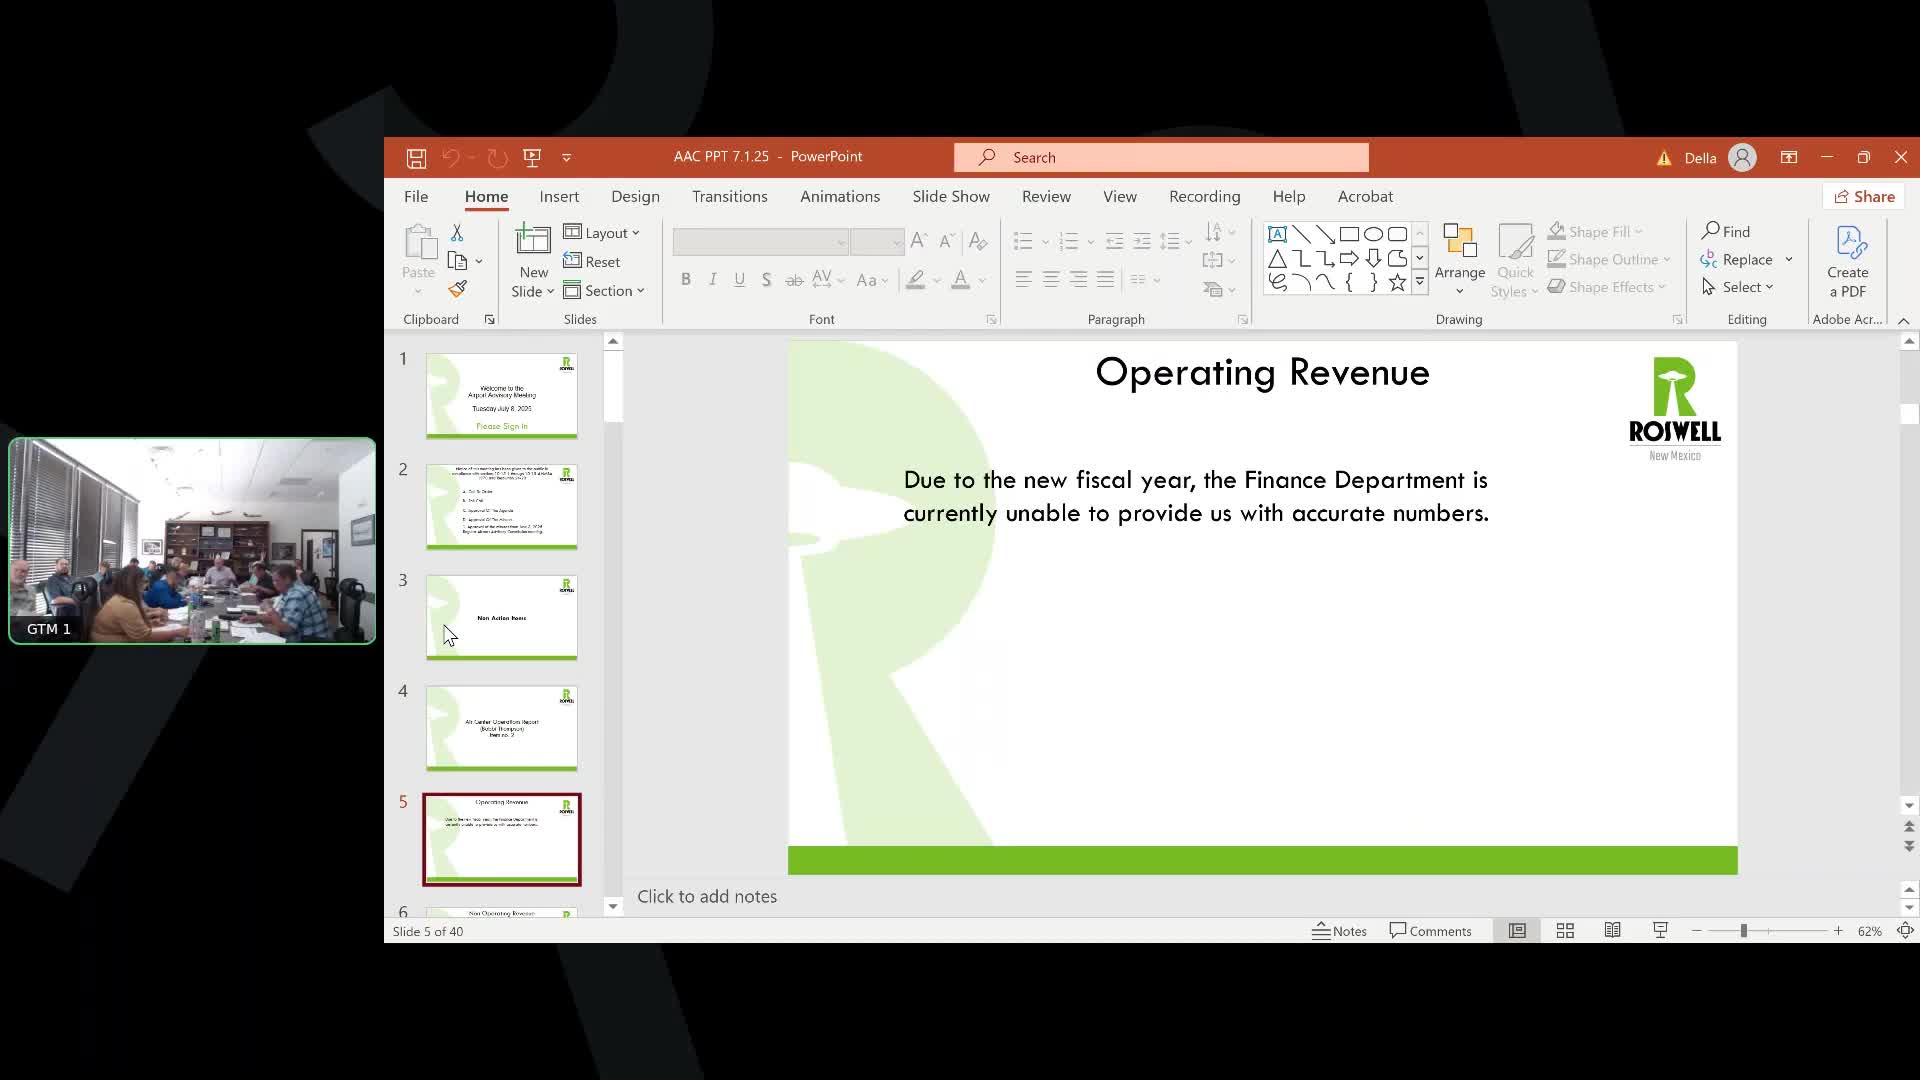The width and height of the screenshot is (1920, 1080).
Task: Open the Transitions tab
Action: [729, 197]
